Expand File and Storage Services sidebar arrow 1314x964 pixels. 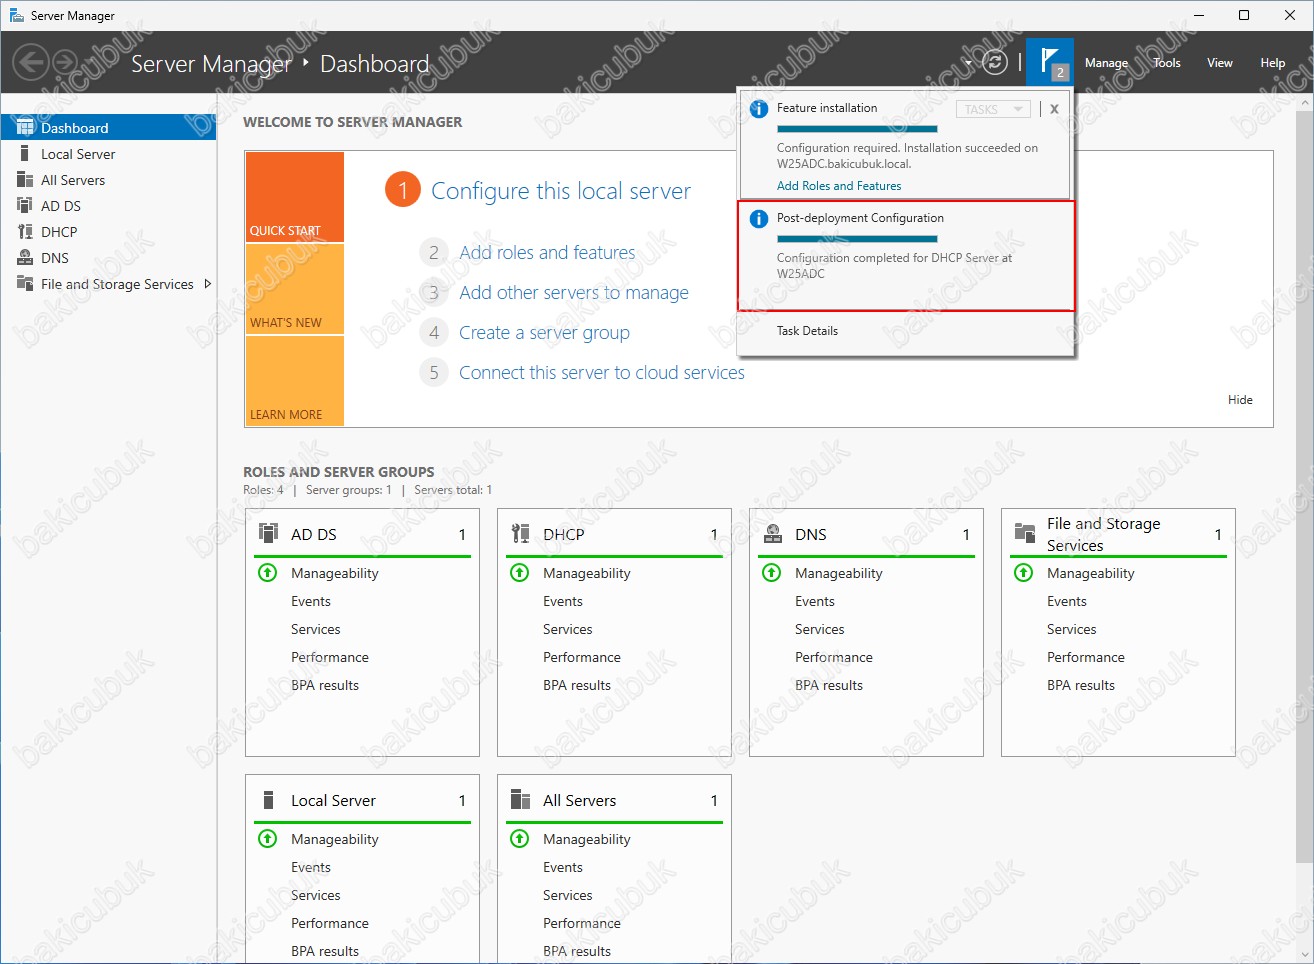pos(207,284)
